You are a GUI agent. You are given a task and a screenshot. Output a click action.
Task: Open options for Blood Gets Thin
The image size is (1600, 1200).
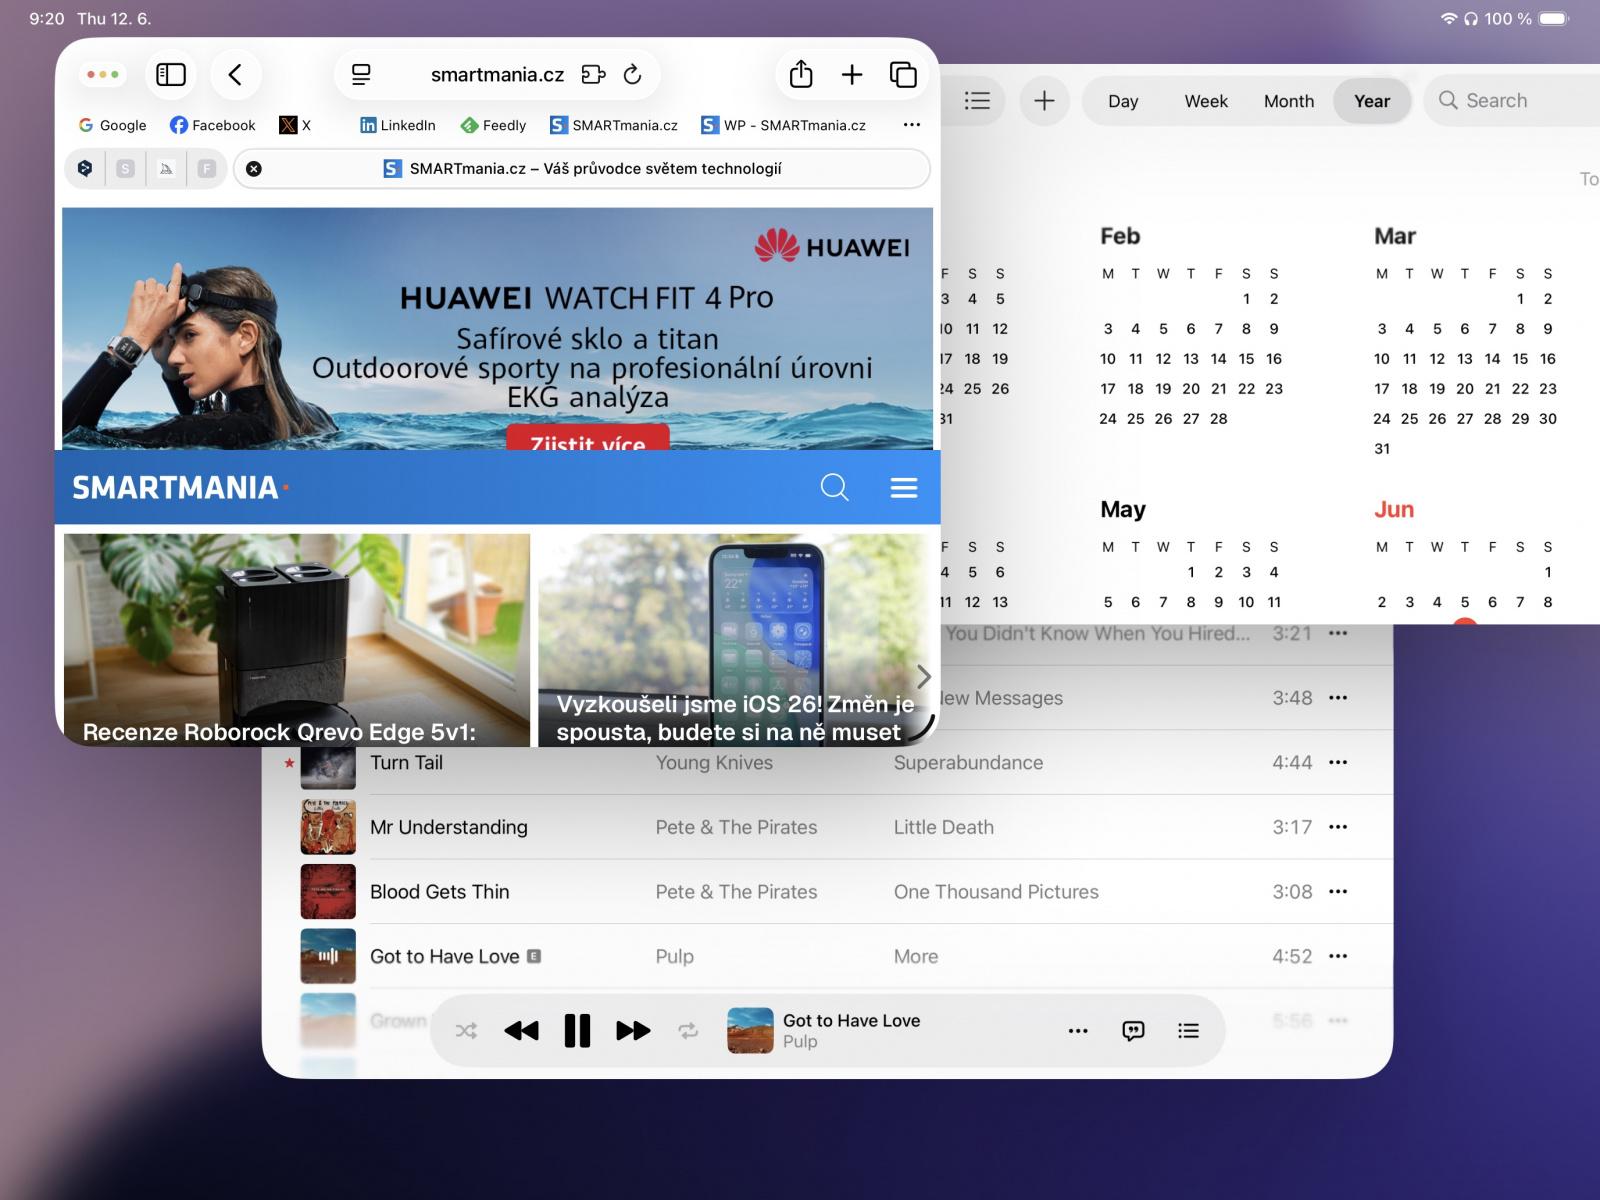[1338, 891]
